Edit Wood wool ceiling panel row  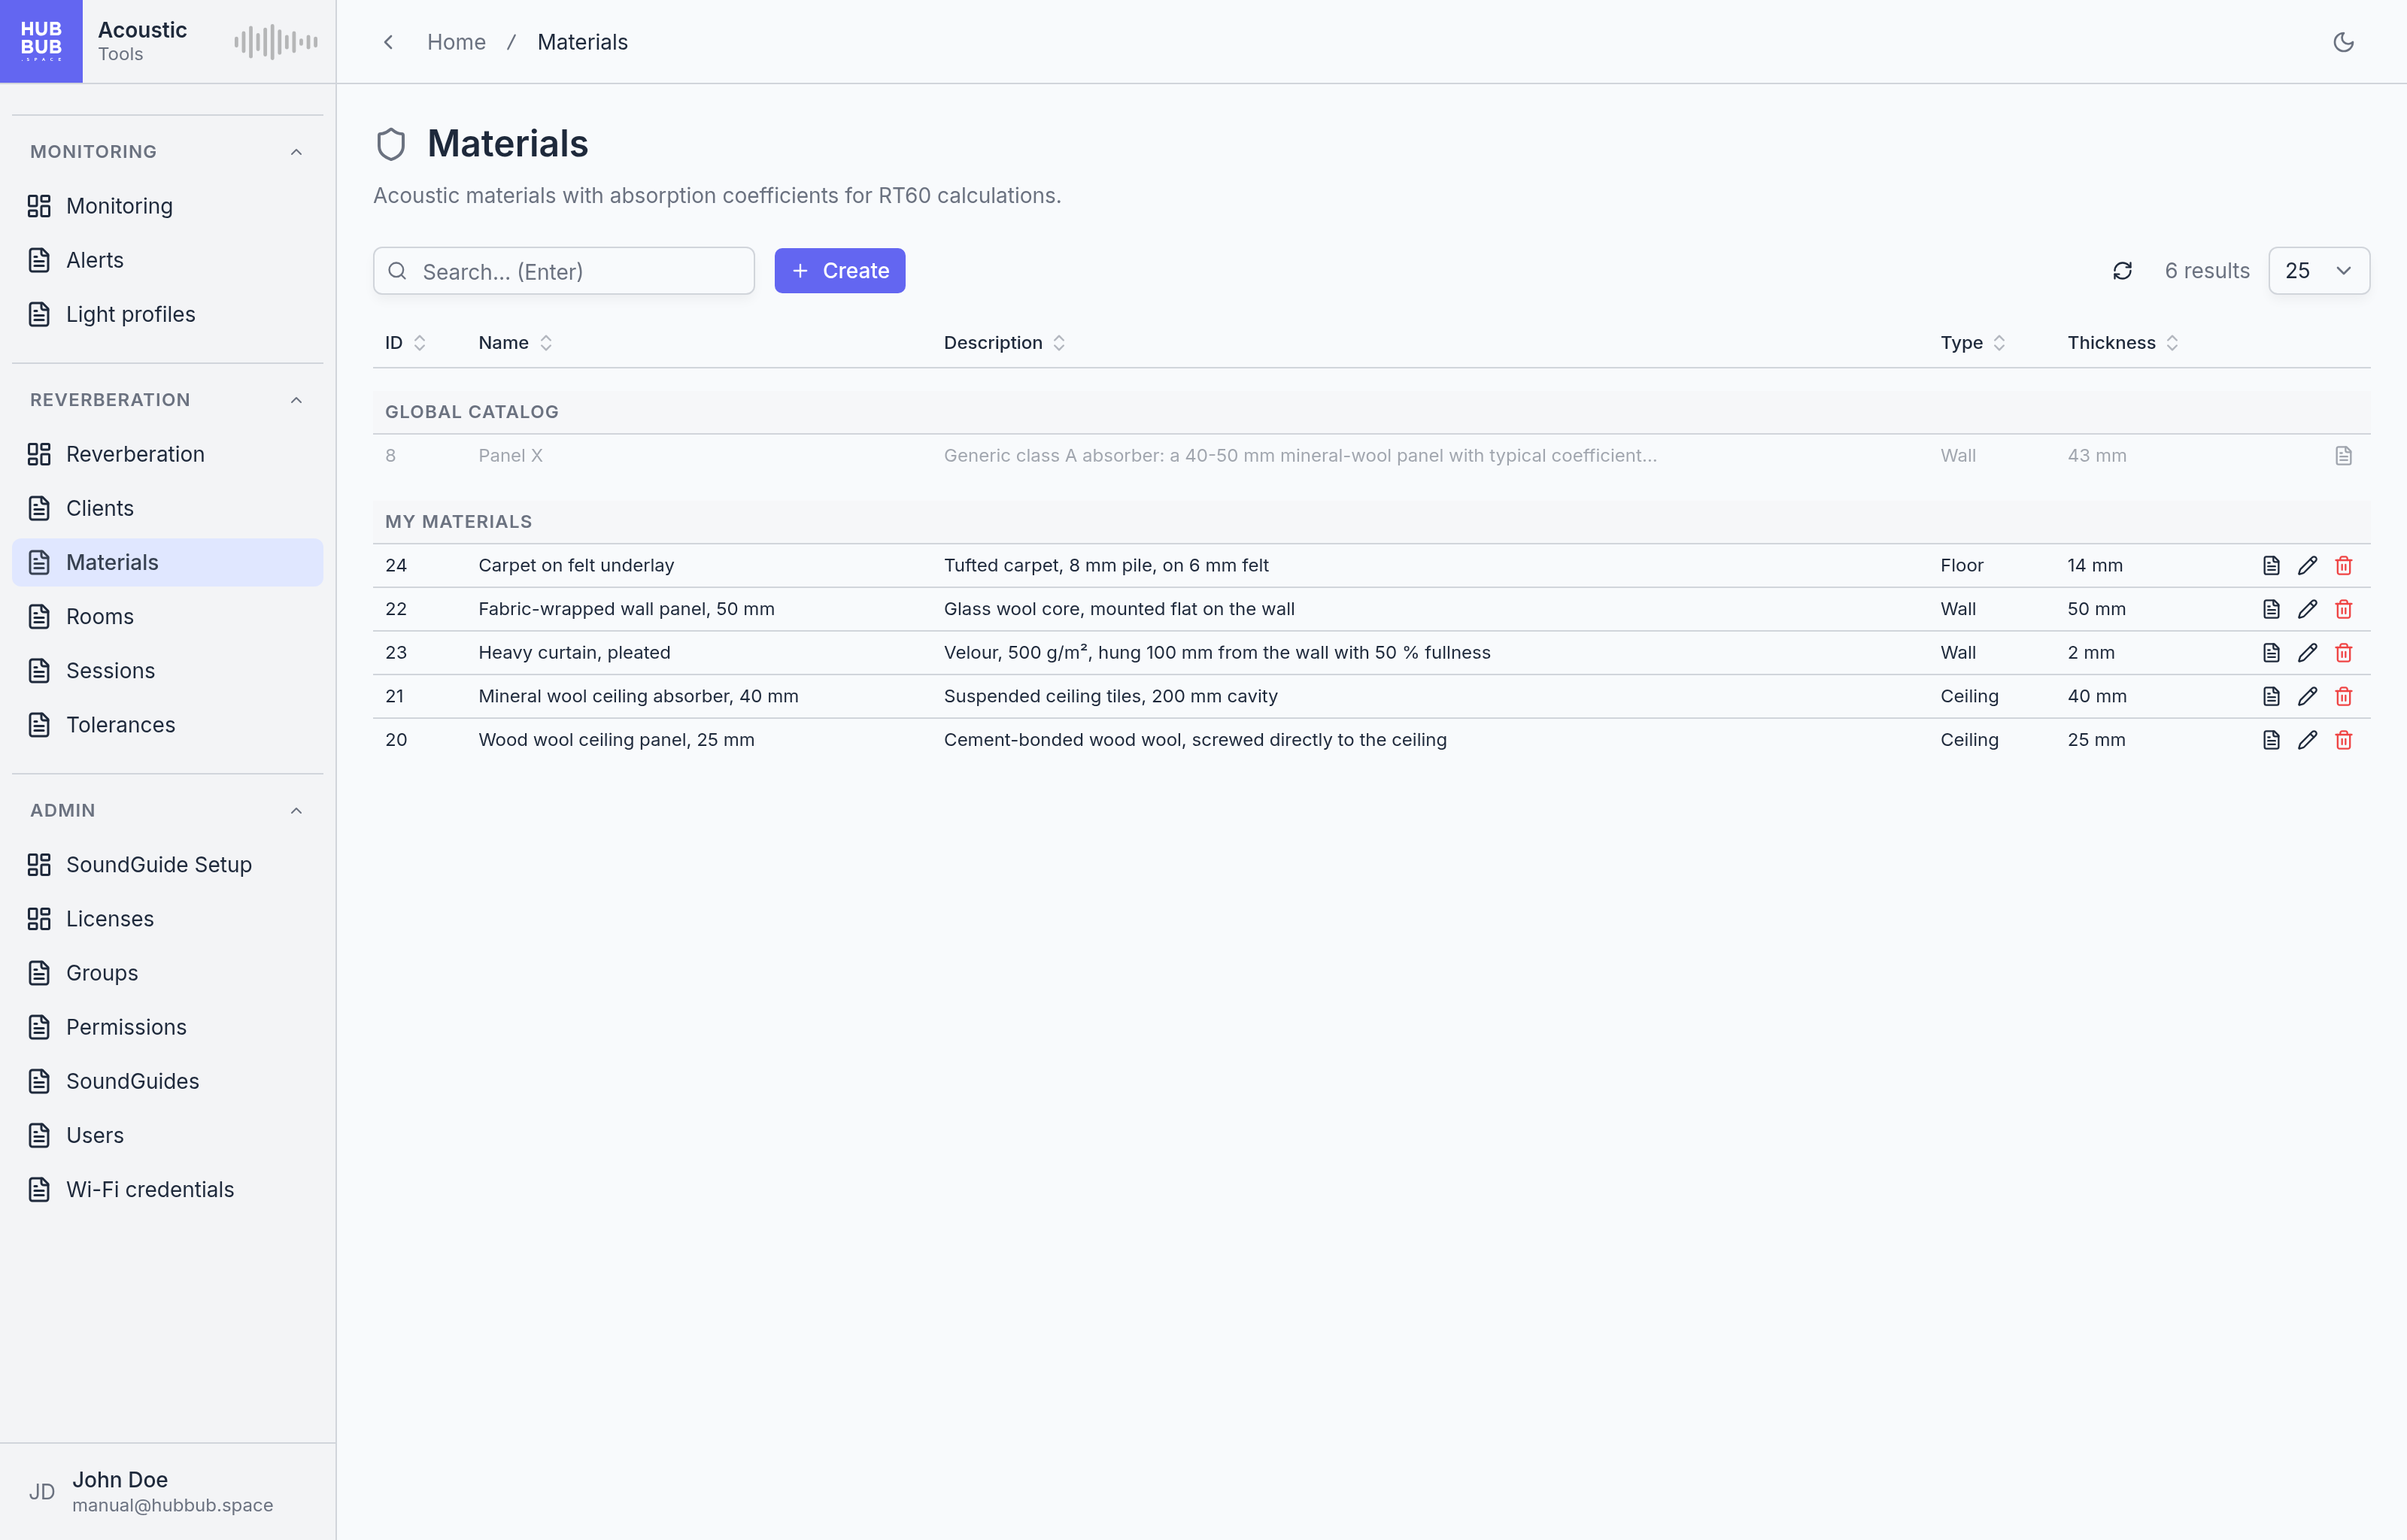(2307, 740)
